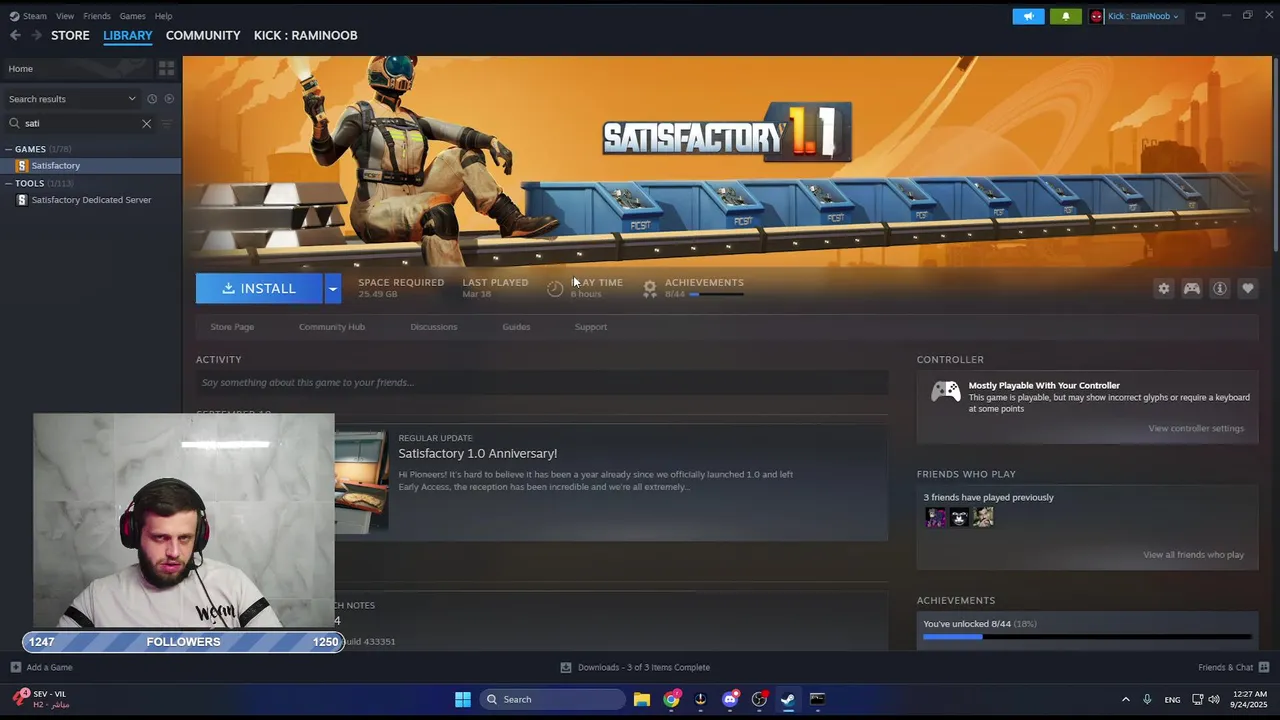Collapse the TOOLS category
Image resolution: width=1280 pixels, height=720 pixels.
click(29, 183)
